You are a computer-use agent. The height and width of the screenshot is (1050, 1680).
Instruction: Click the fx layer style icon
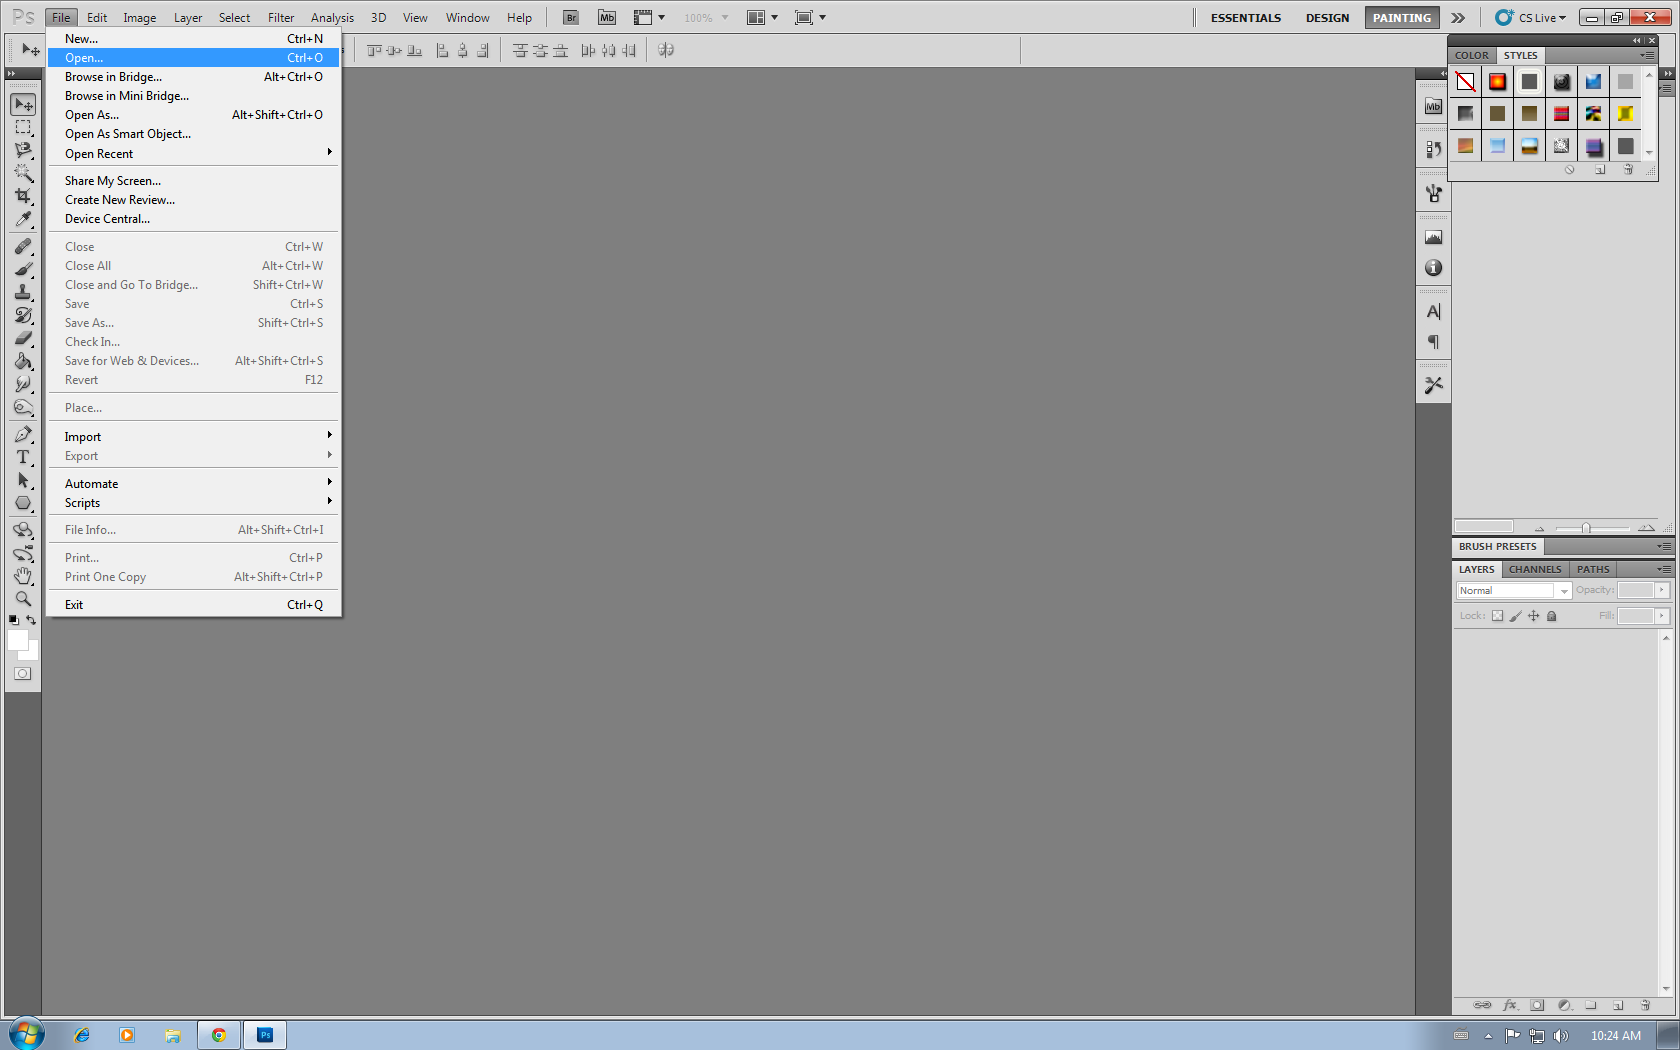(1510, 1005)
